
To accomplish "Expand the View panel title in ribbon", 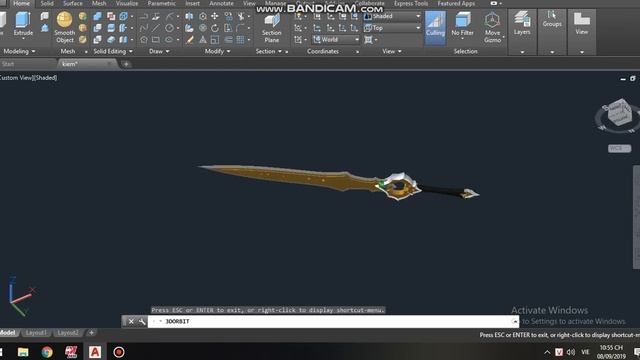I will (392, 51).
